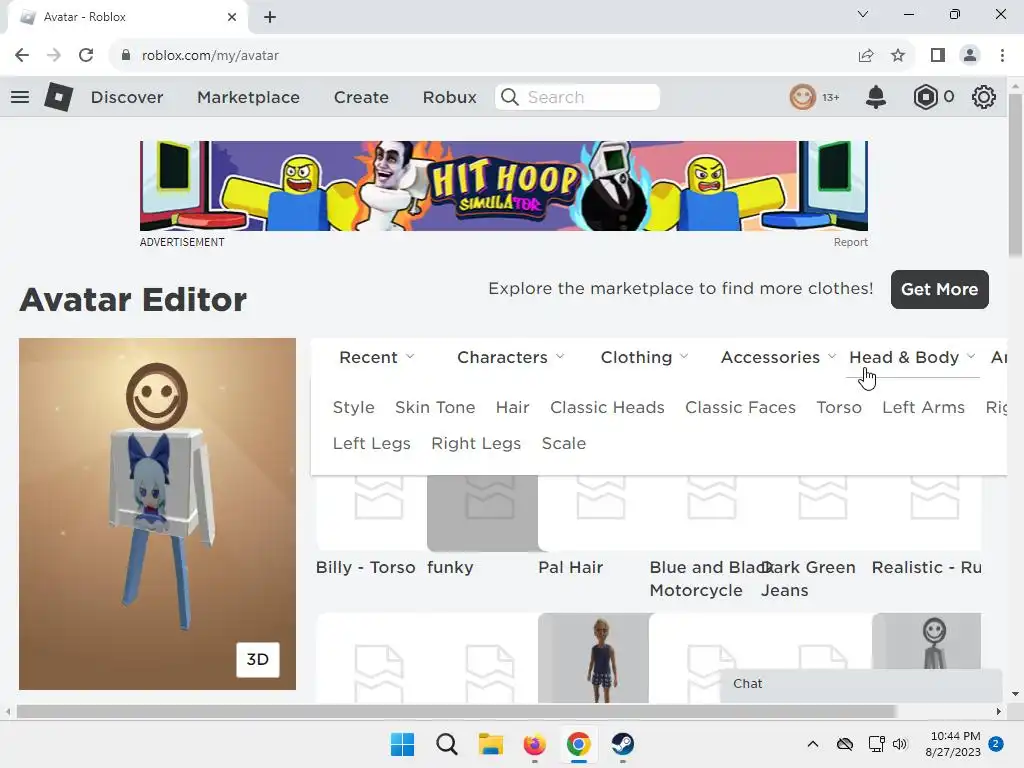
Task: Expand the Accessories dropdown
Action: coord(778,357)
